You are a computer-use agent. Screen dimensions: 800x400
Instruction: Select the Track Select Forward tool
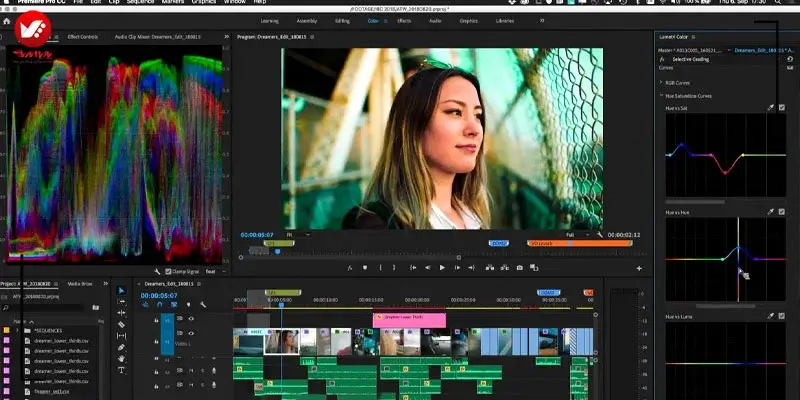[121, 302]
